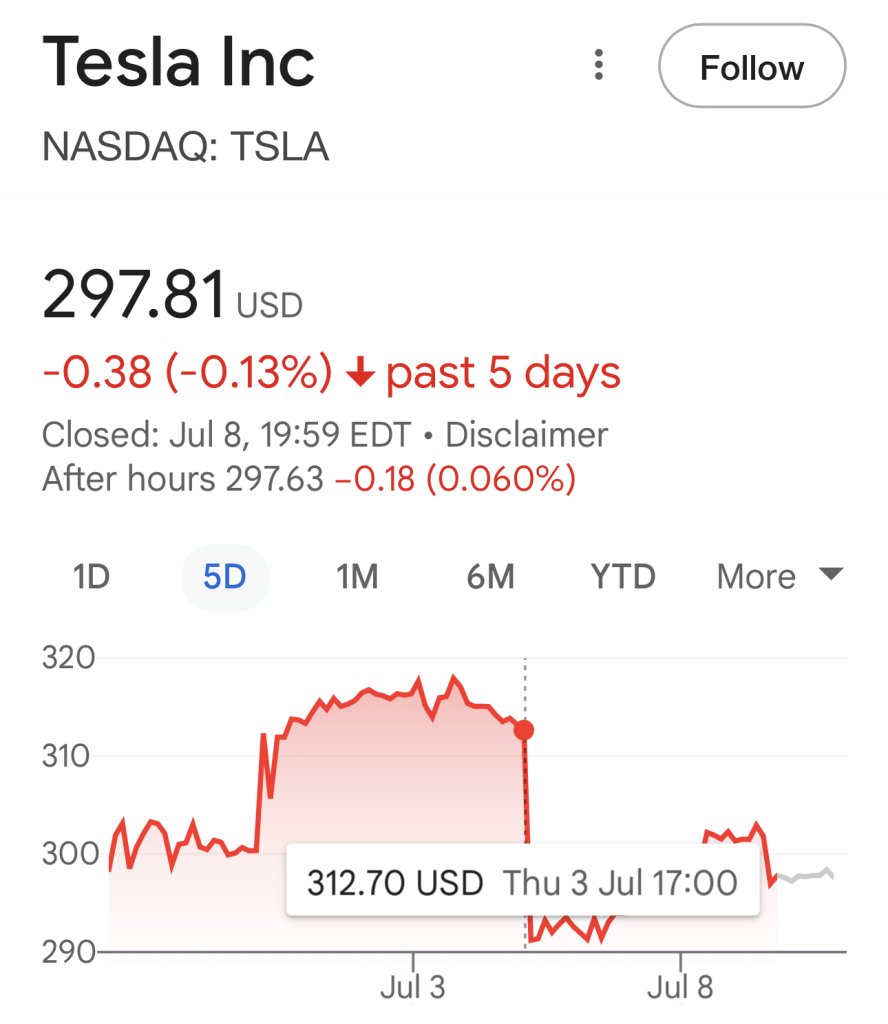
Task: Click the red chart marker dot
Action: point(524,730)
